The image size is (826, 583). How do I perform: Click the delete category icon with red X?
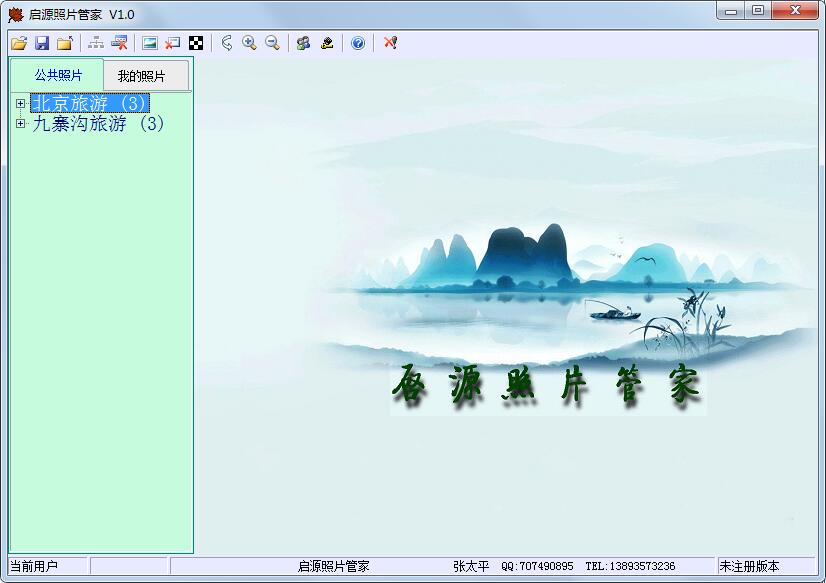tap(120, 43)
